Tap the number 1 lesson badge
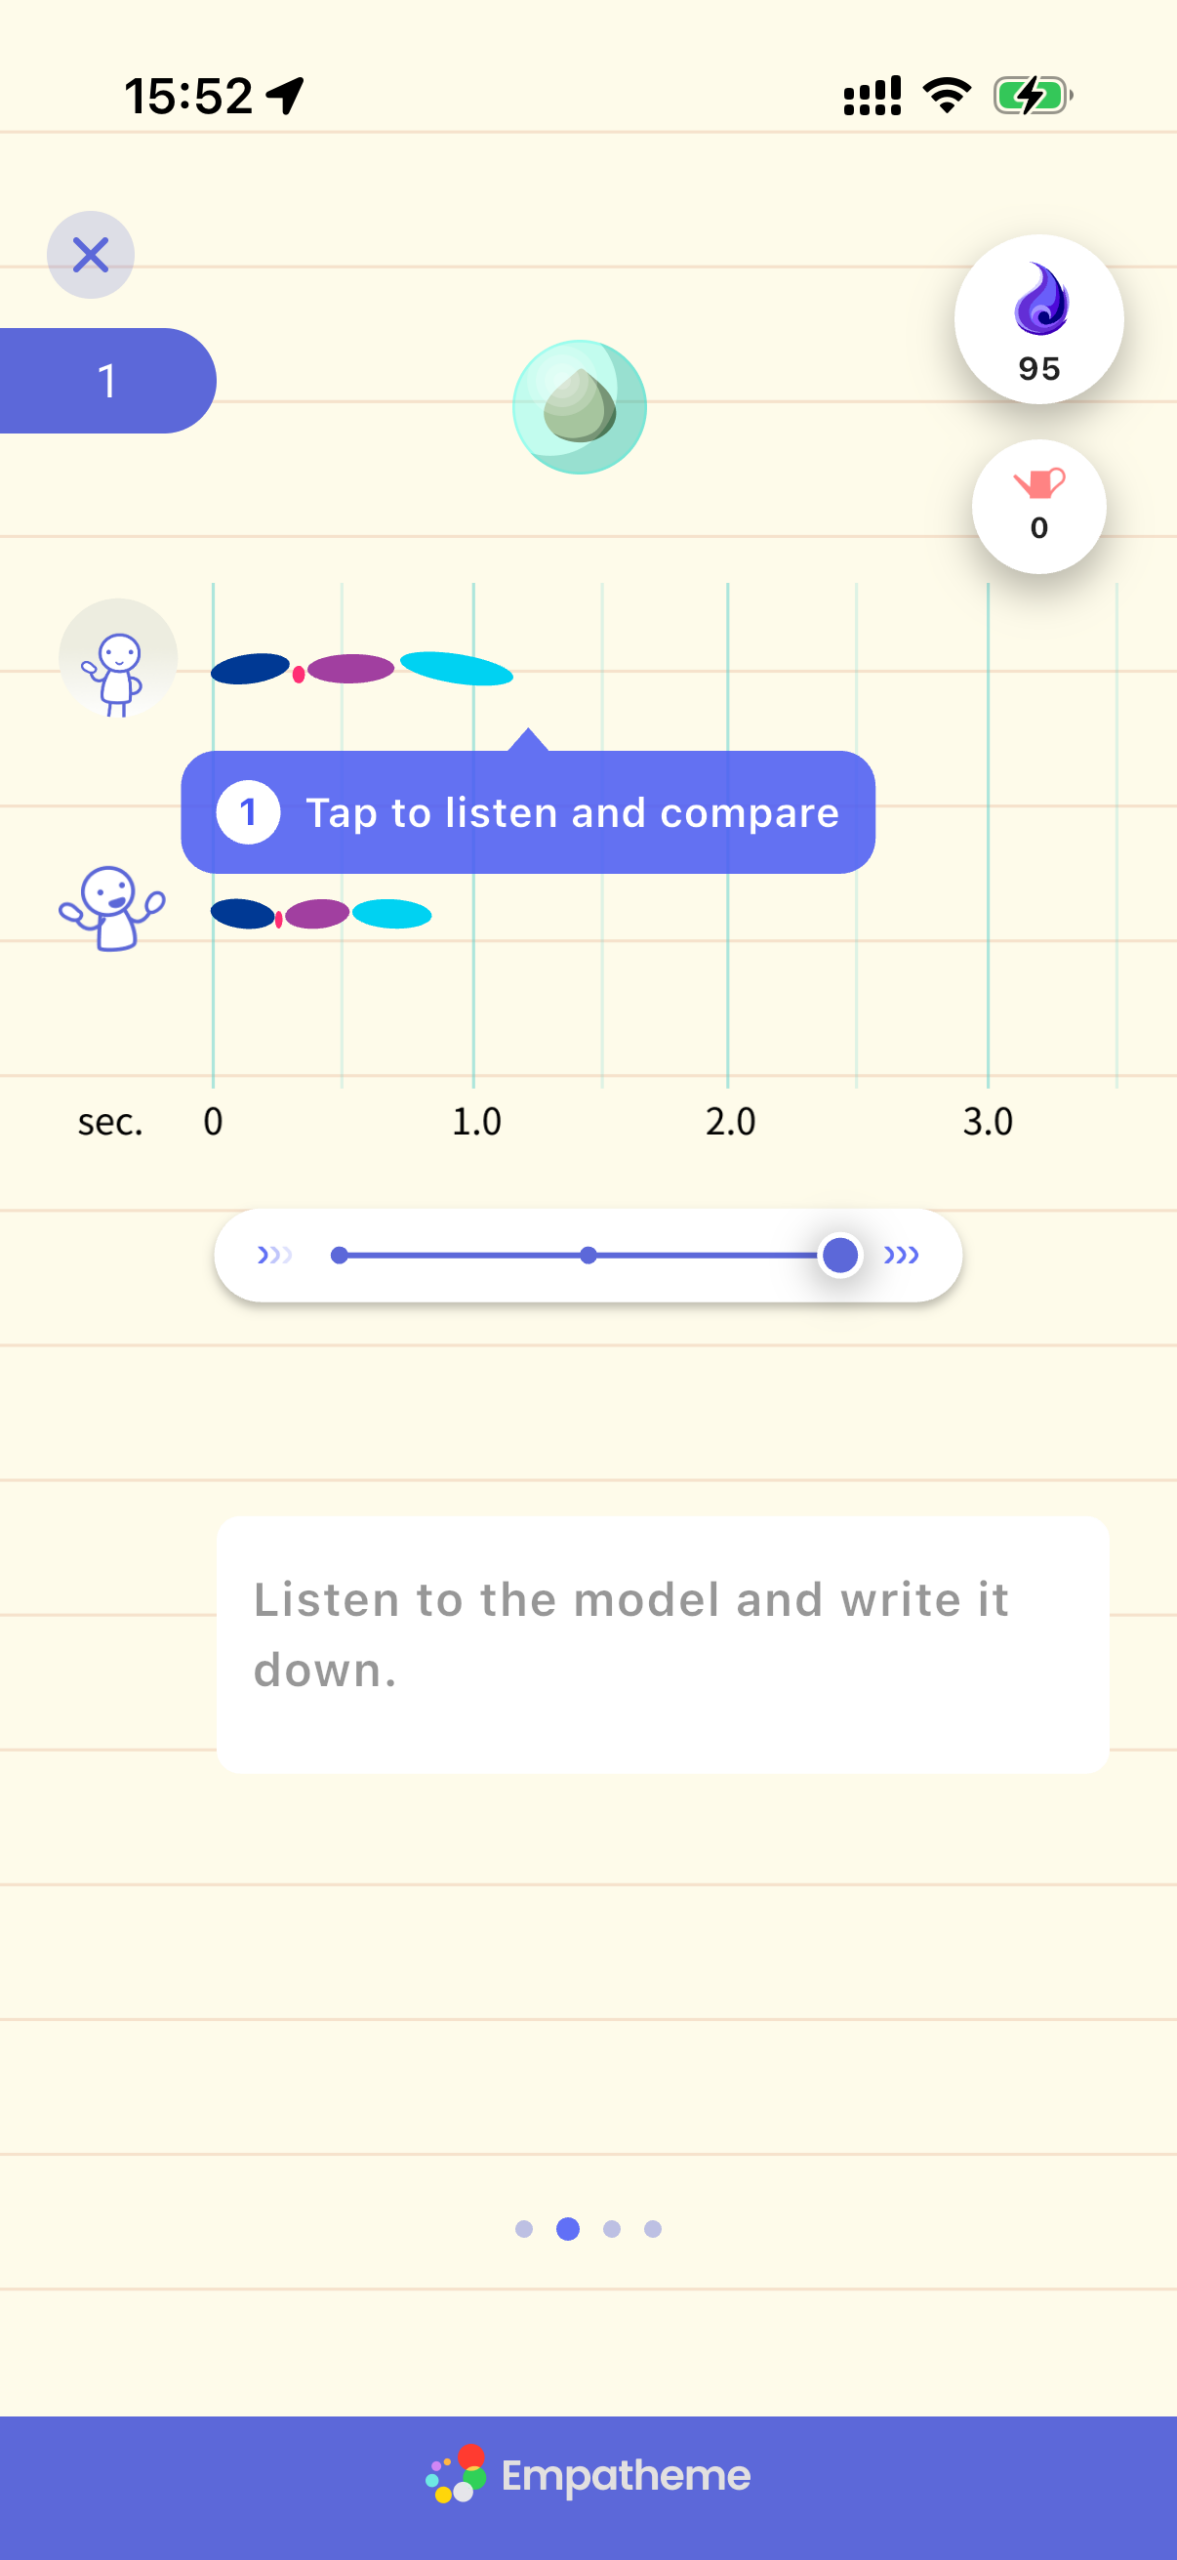Image resolution: width=1177 pixels, height=2560 pixels. (107, 381)
